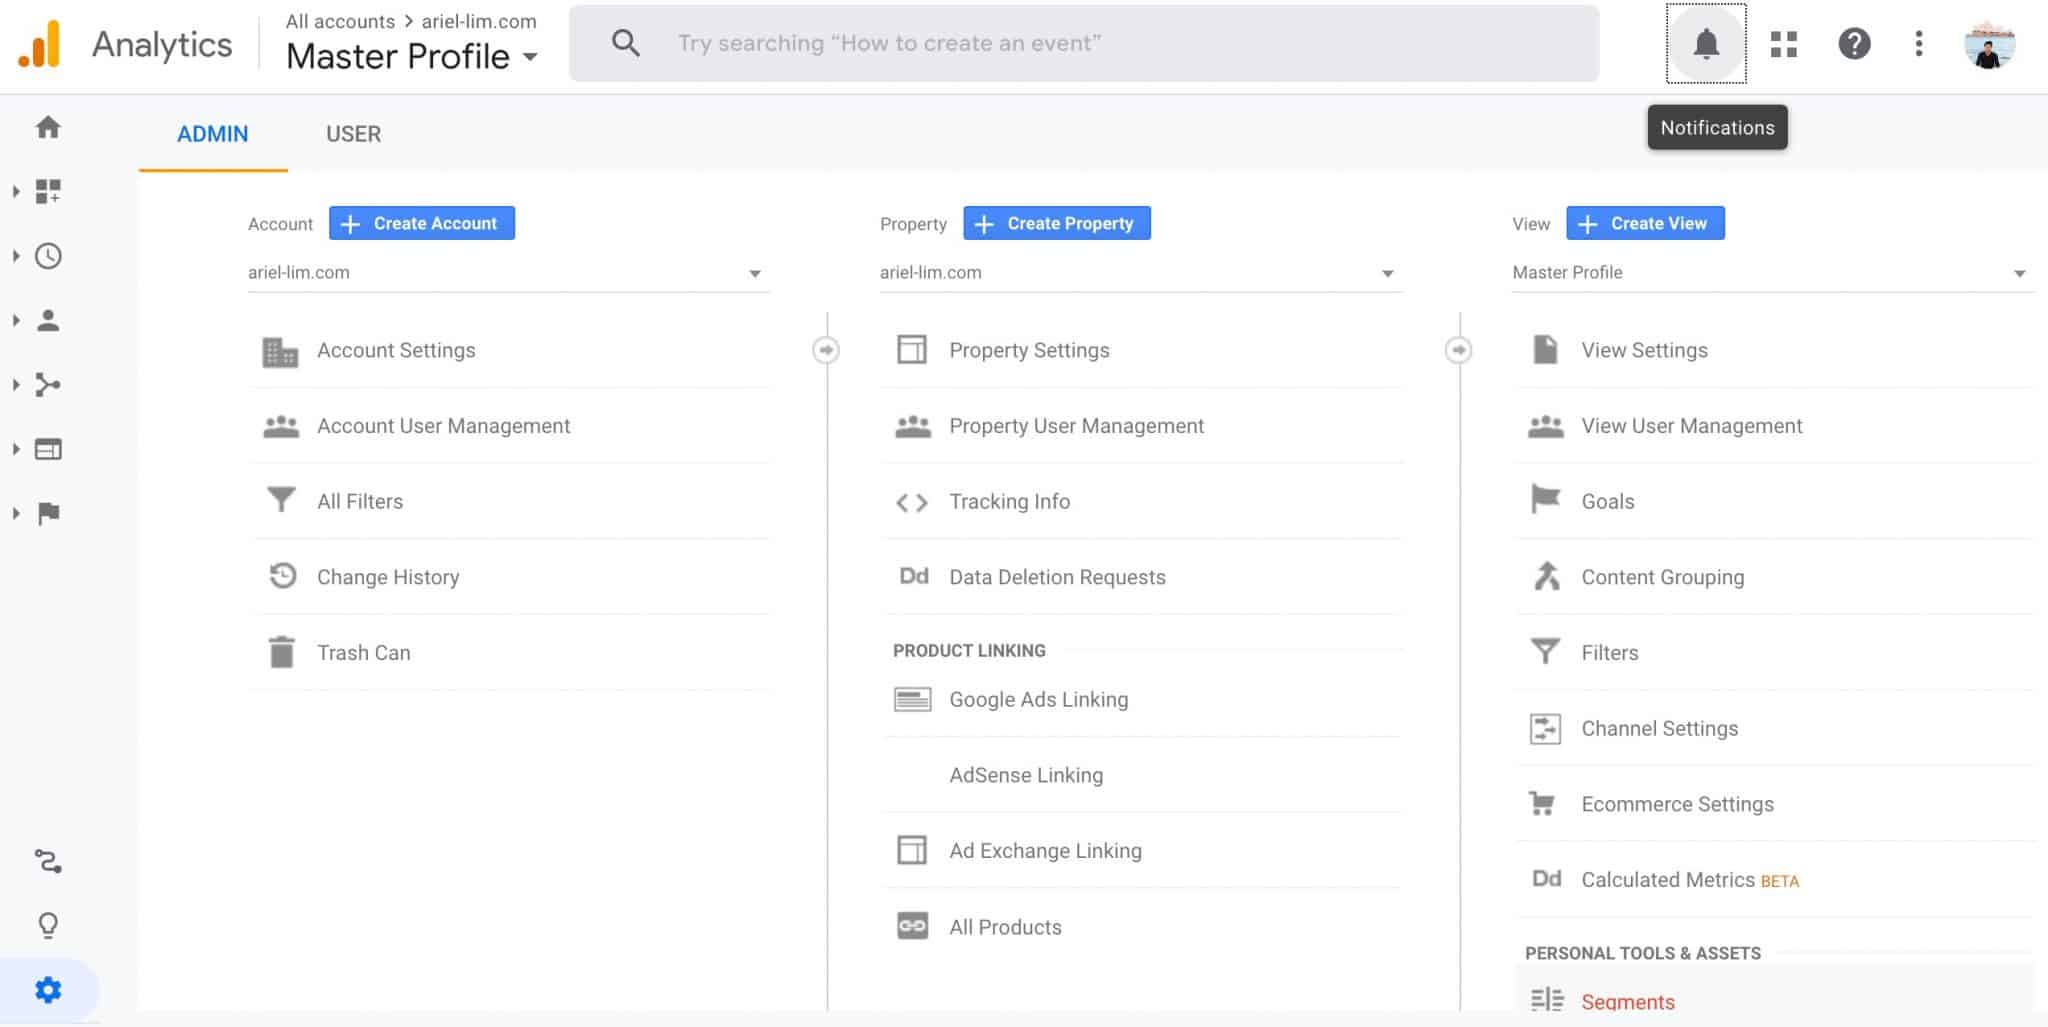This screenshot has height=1027, width=2048.
Task: Click the user profile avatar
Action: [x=1989, y=44]
